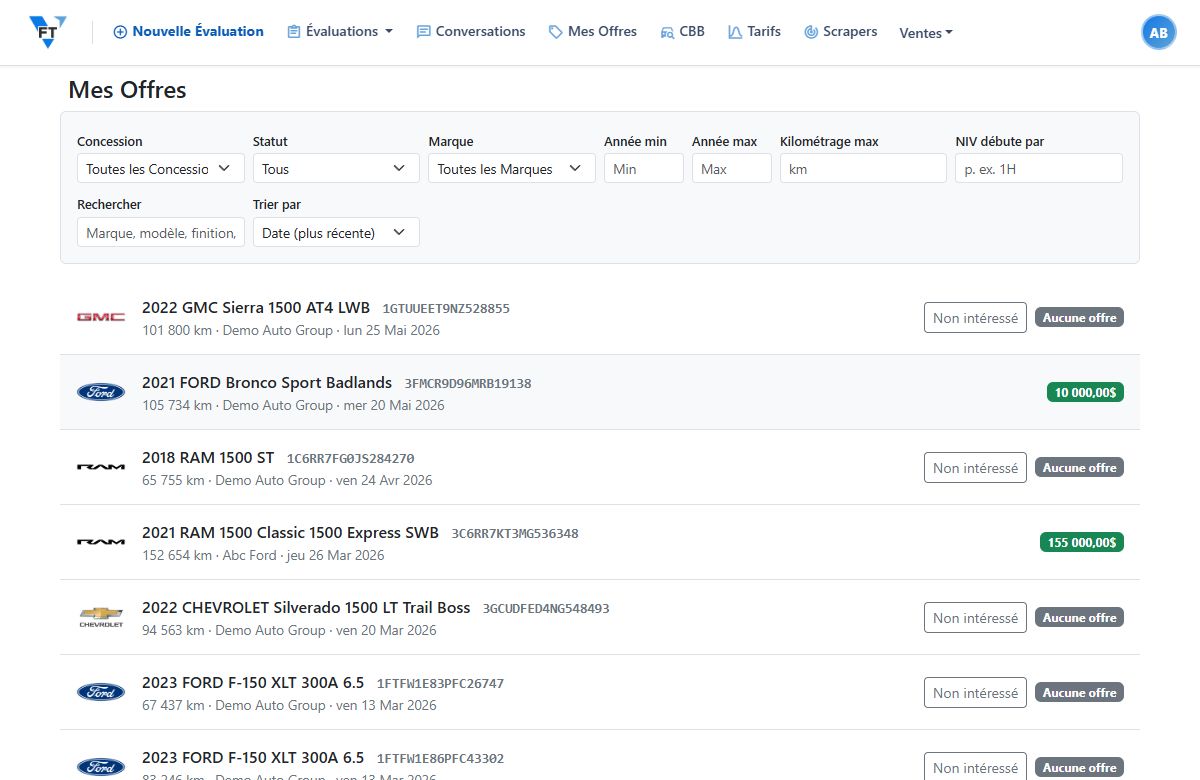1200x780 pixels.
Task: Focus the Année min field
Action: (x=644, y=168)
